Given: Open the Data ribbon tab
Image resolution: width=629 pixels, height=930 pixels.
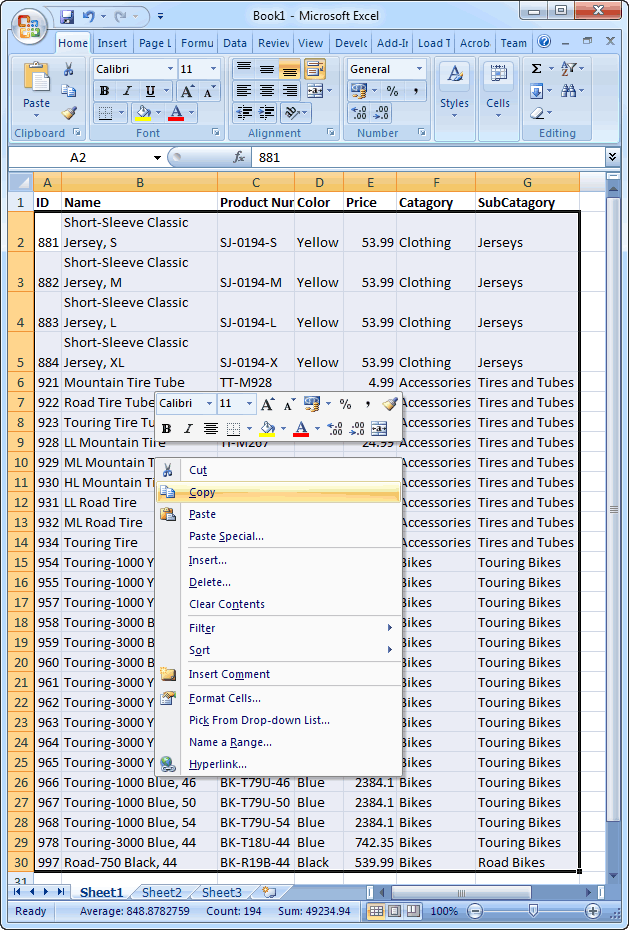Looking at the screenshot, I should (x=235, y=43).
